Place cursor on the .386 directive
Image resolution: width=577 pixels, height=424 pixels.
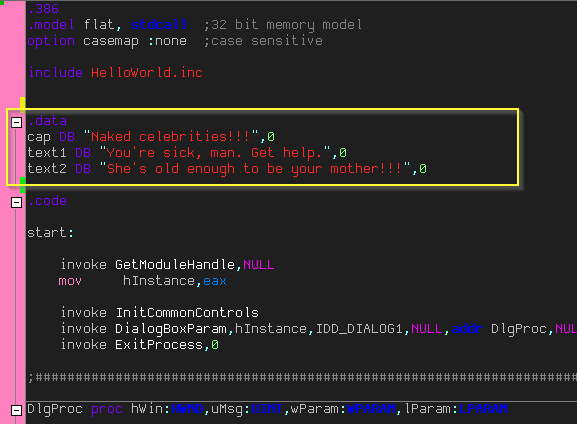[43, 8]
